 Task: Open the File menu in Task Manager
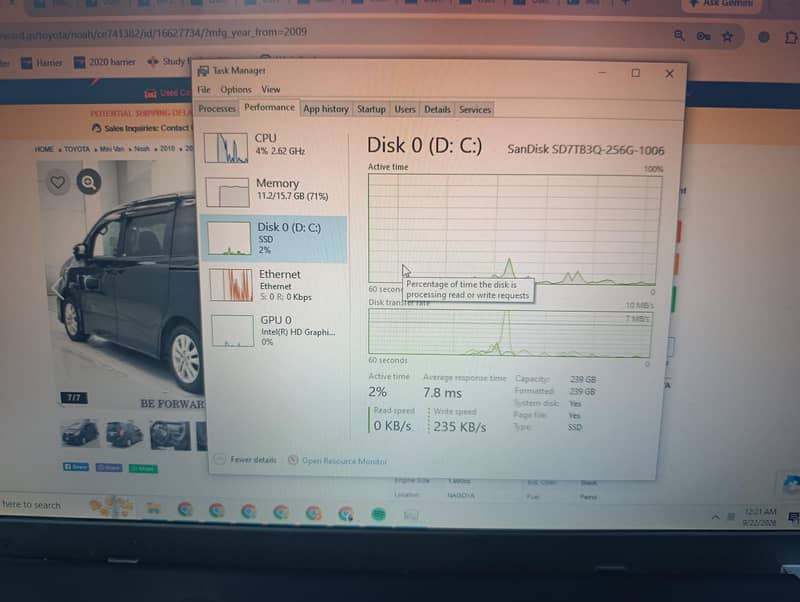point(204,89)
